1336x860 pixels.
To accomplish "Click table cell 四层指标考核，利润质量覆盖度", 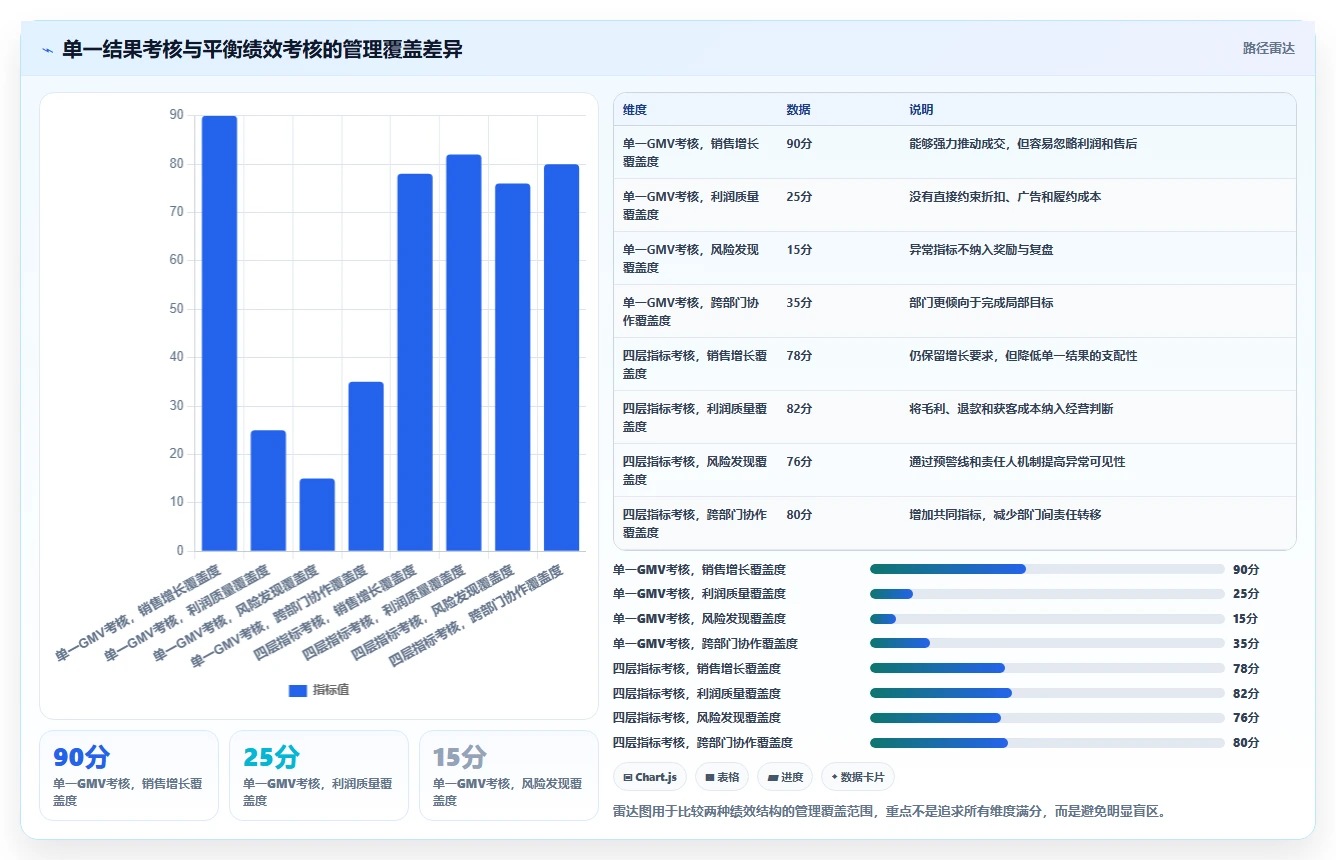I will coord(695,417).
